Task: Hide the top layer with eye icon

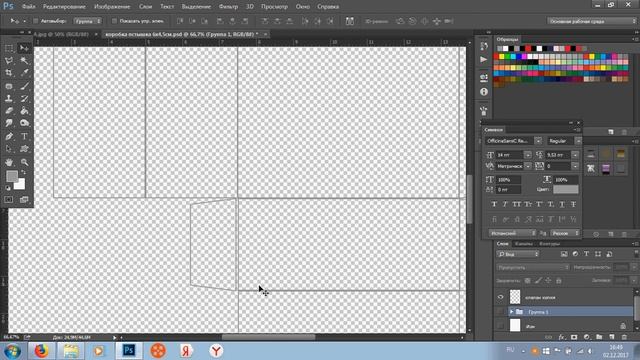Action: [x=500, y=297]
